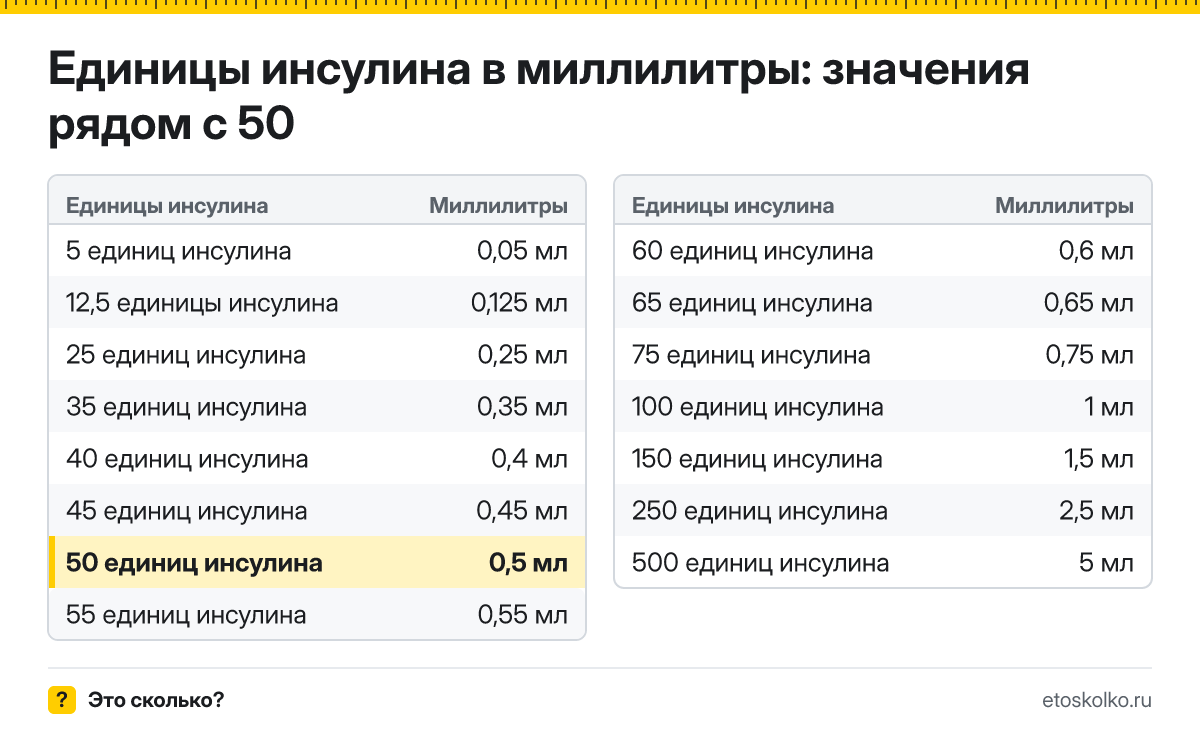
Task: Click the '1,5 мл' value
Action: click(1099, 459)
